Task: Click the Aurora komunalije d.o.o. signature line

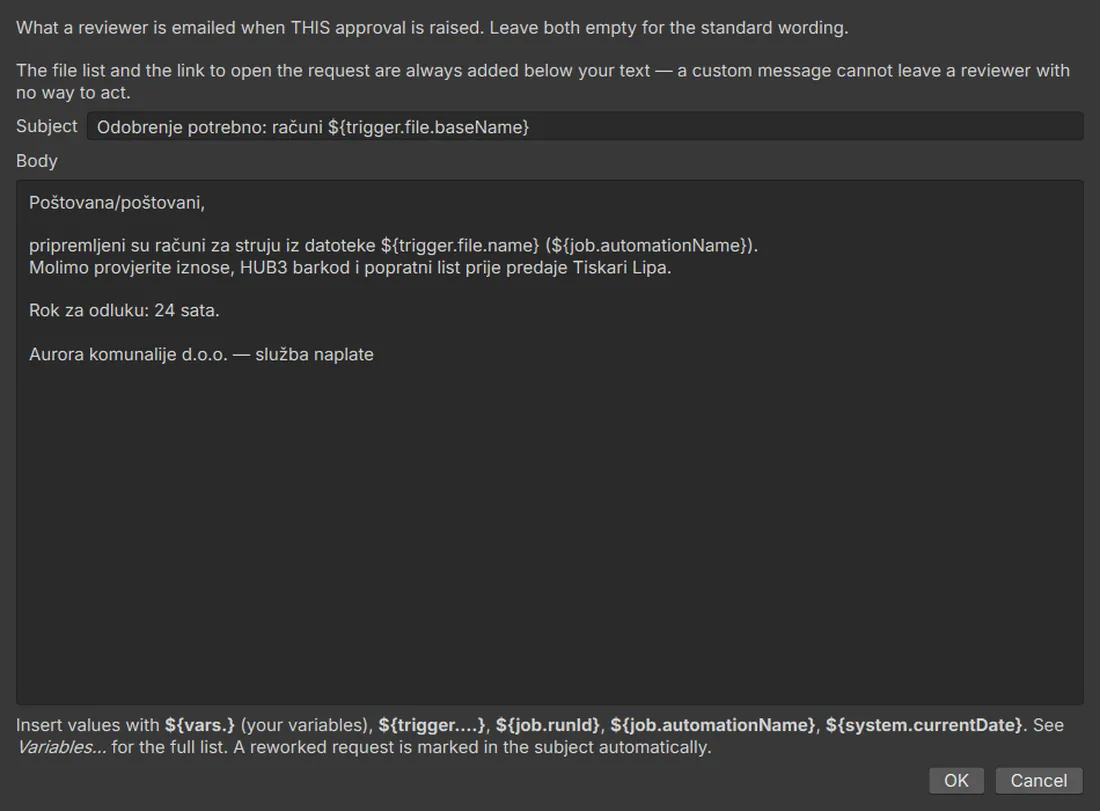Action: pyautogui.click(x=201, y=354)
